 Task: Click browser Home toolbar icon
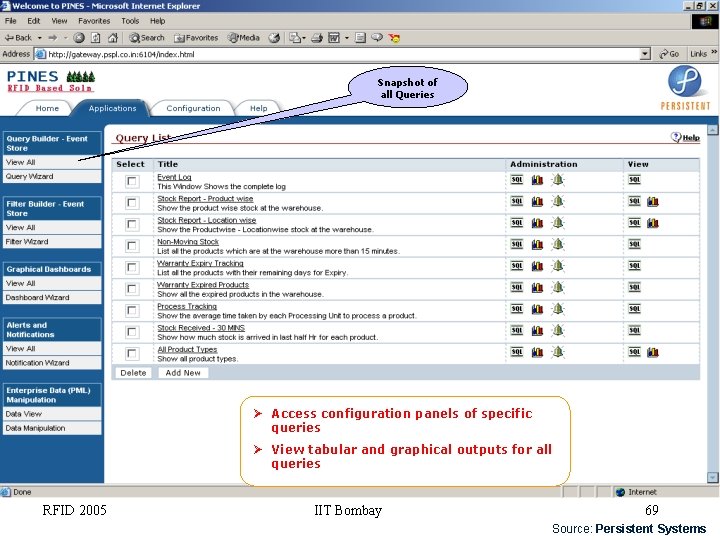(x=112, y=38)
